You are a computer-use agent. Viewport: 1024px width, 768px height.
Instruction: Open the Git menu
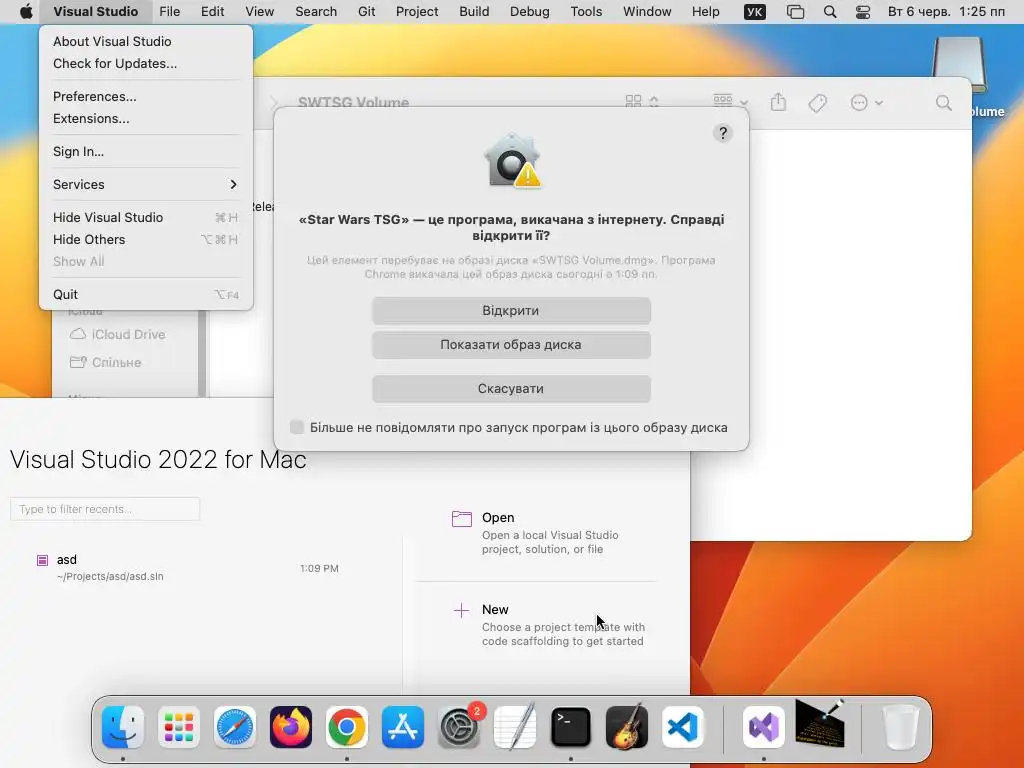(366, 12)
